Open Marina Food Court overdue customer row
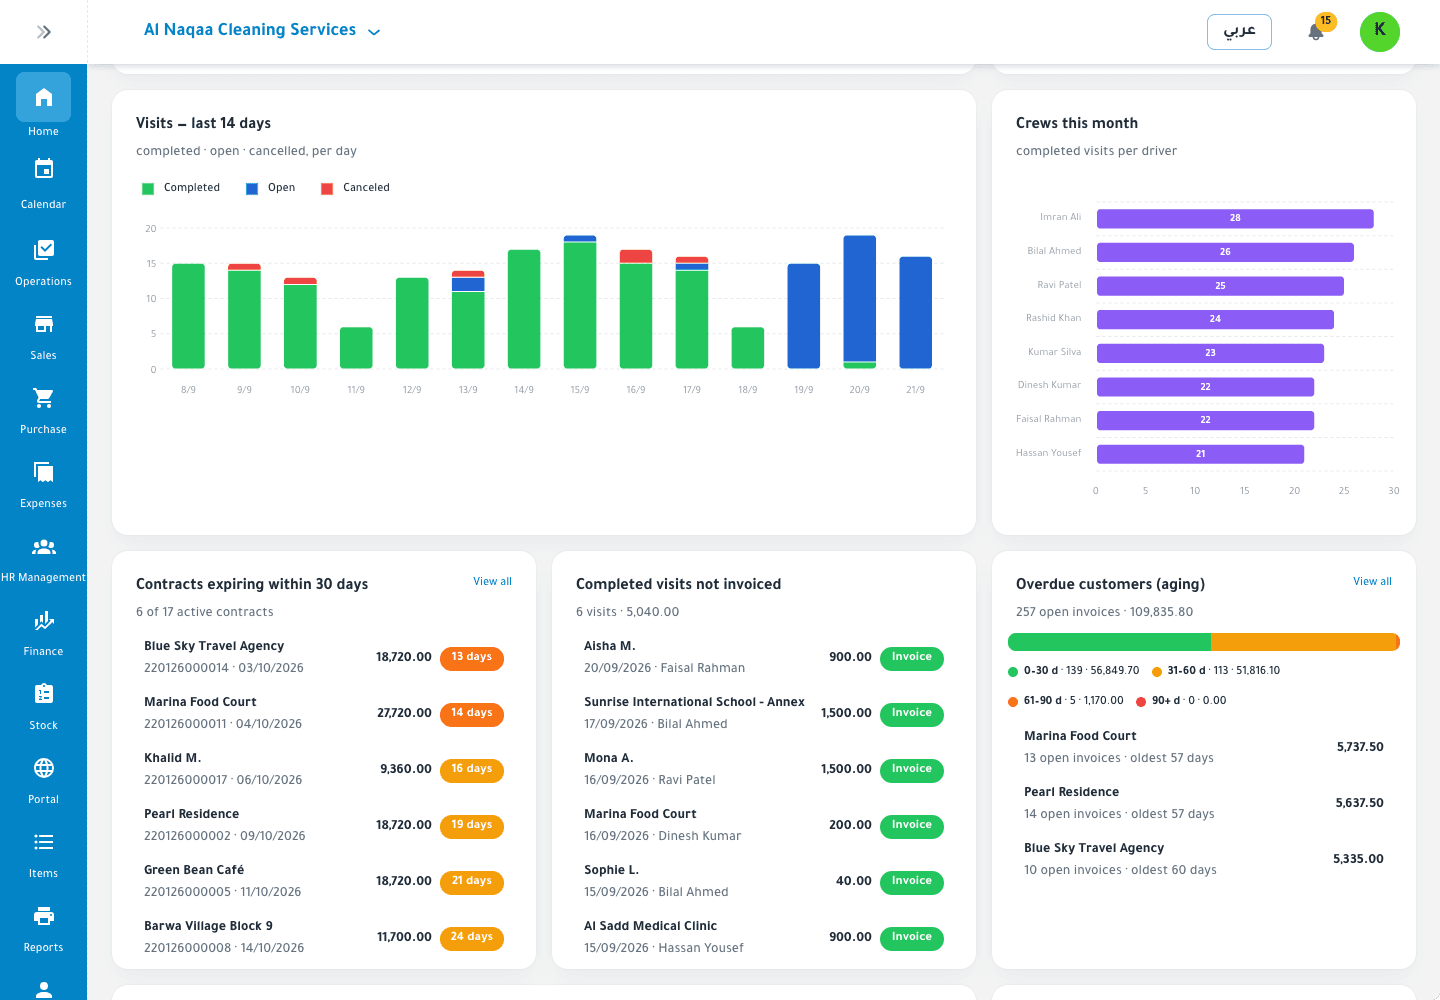This screenshot has height=1000, width=1440. tap(1204, 747)
